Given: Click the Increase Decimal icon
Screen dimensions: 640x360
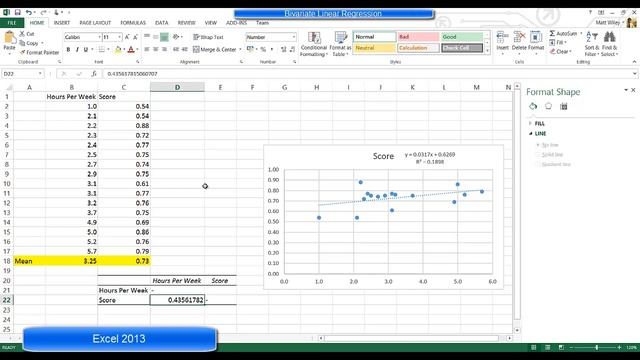Looking at the screenshot, I should [283, 49].
